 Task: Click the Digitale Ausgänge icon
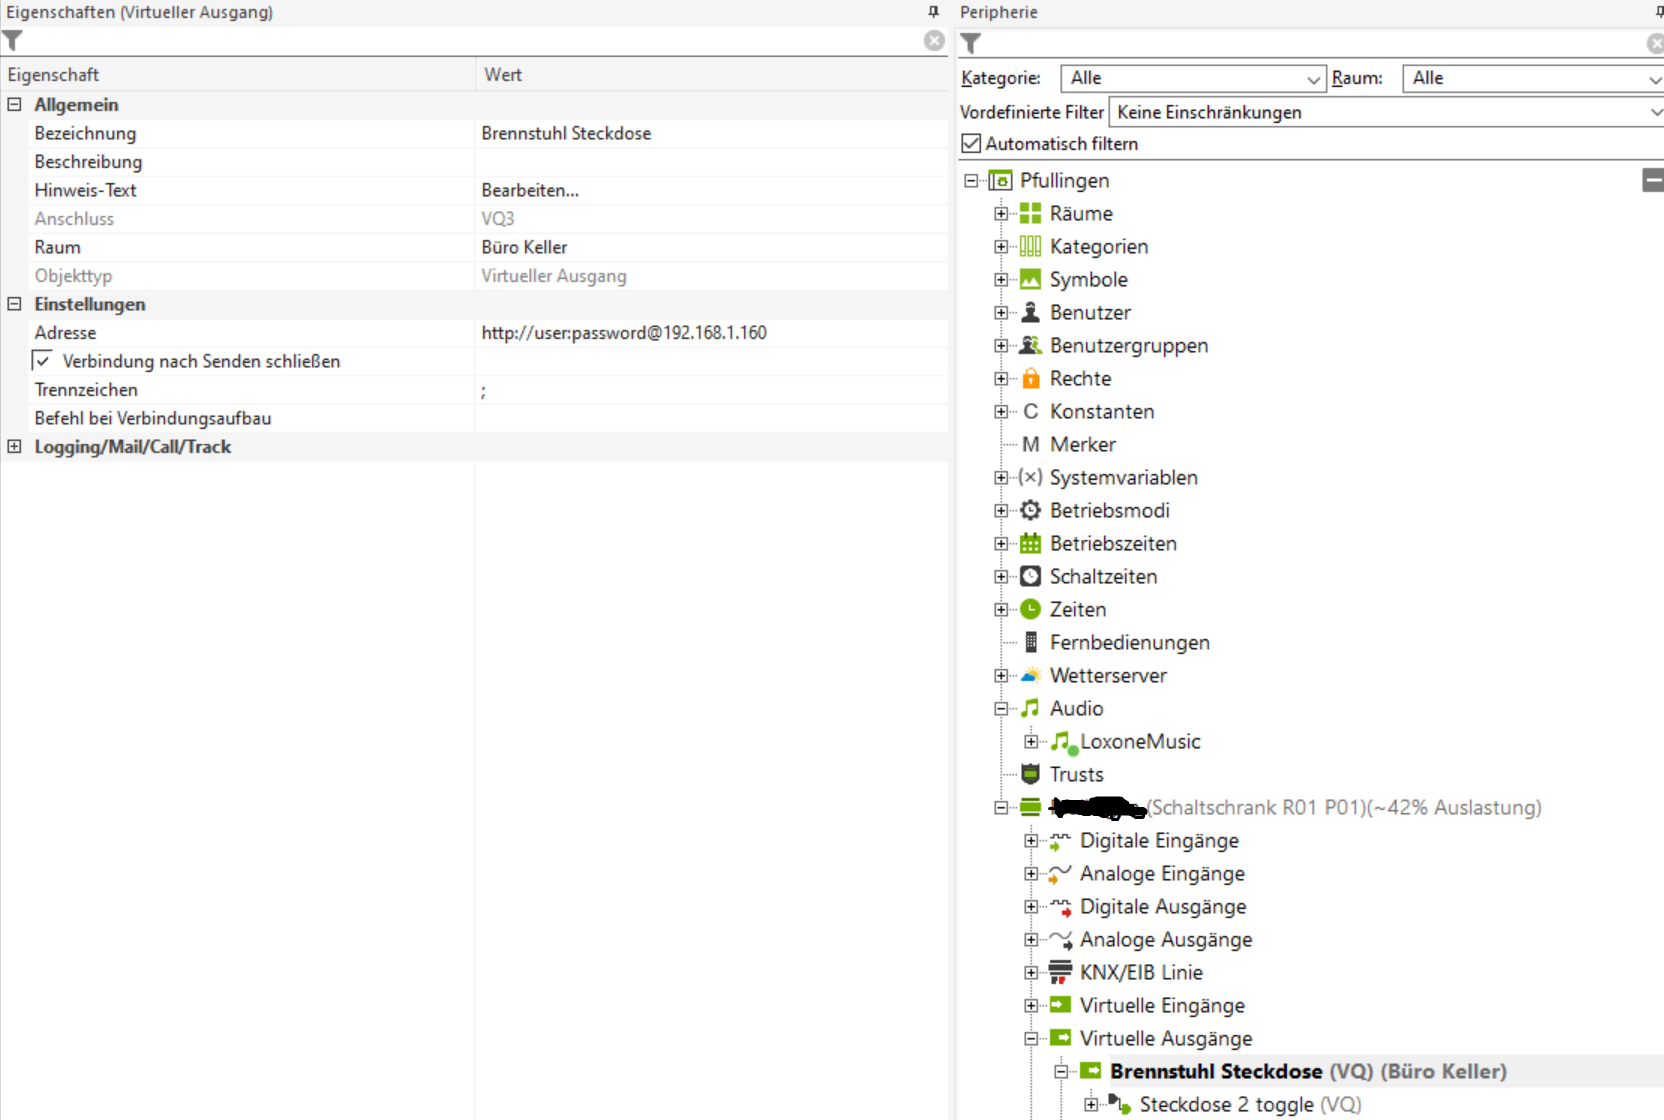click(1060, 907)
